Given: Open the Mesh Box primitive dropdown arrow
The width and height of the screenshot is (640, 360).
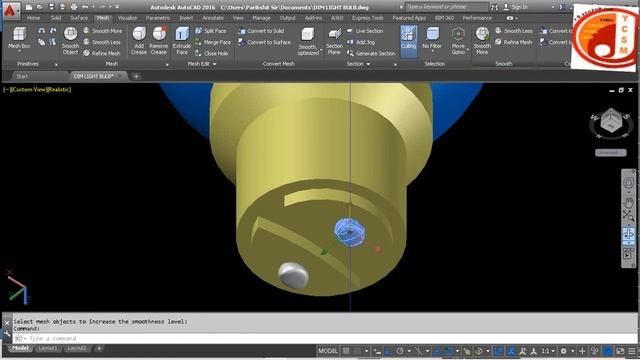Looking at the screenshot, I should click(19, 51).
